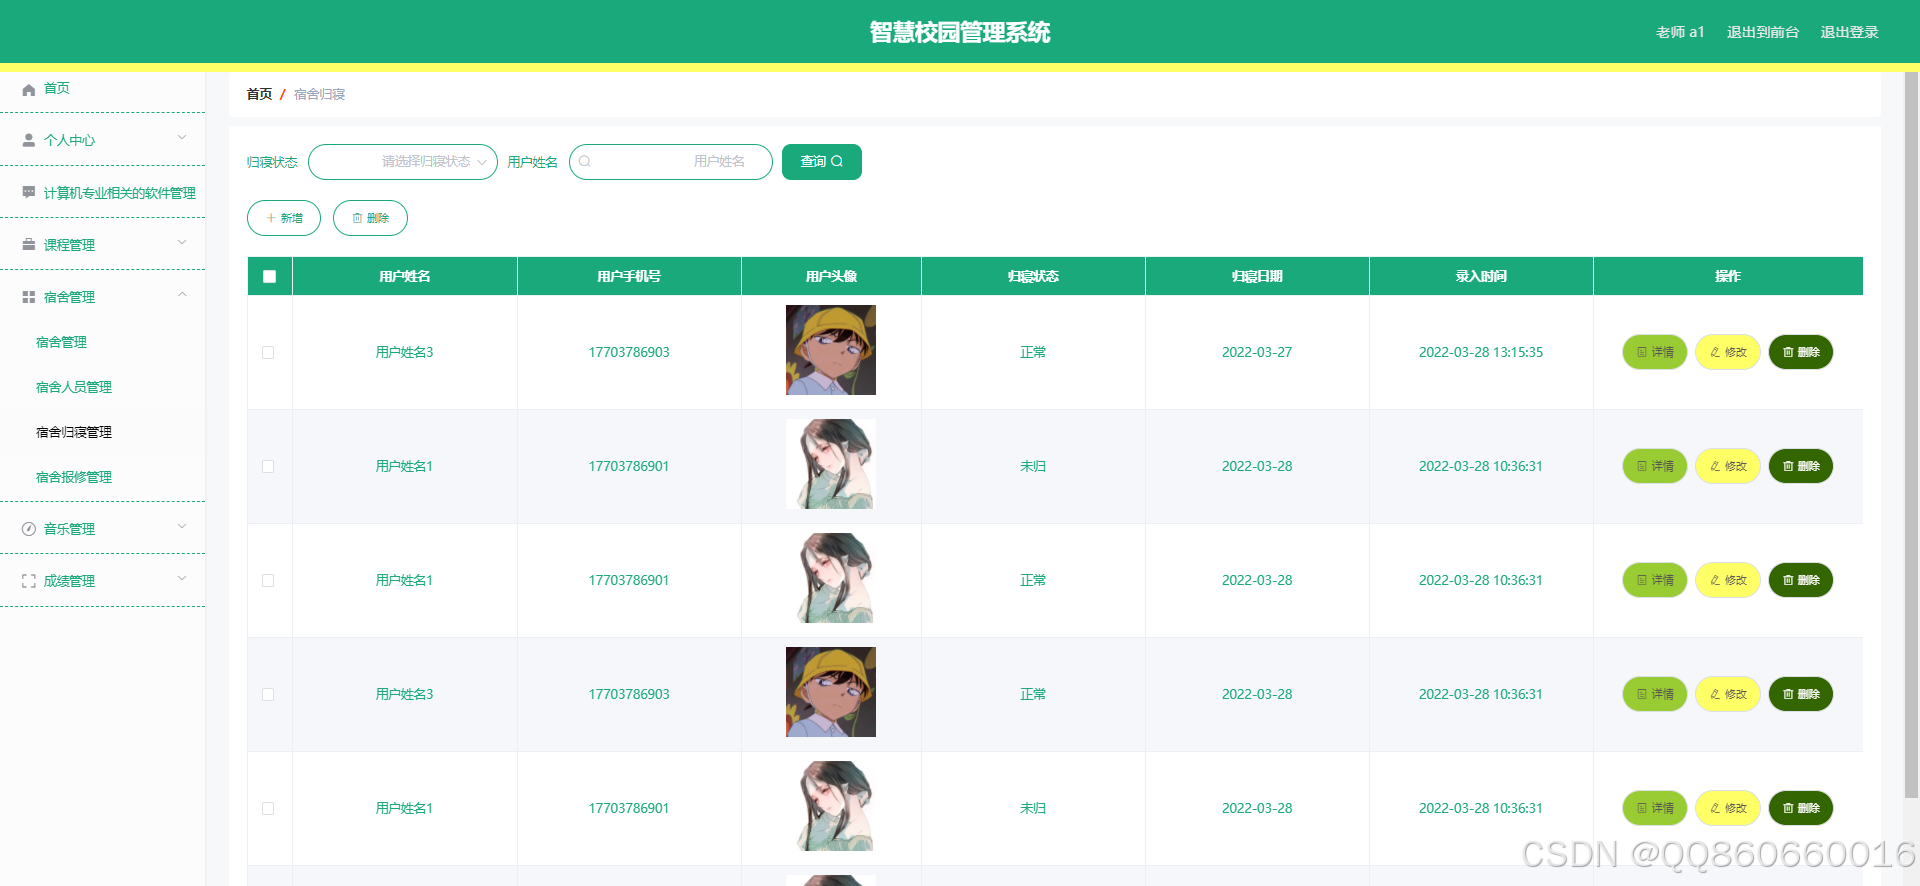Click the 删除 batch delete button

(370, 218)
